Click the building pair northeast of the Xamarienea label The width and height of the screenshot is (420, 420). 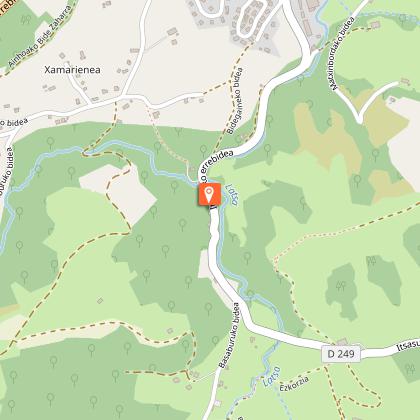pos(173,36)
